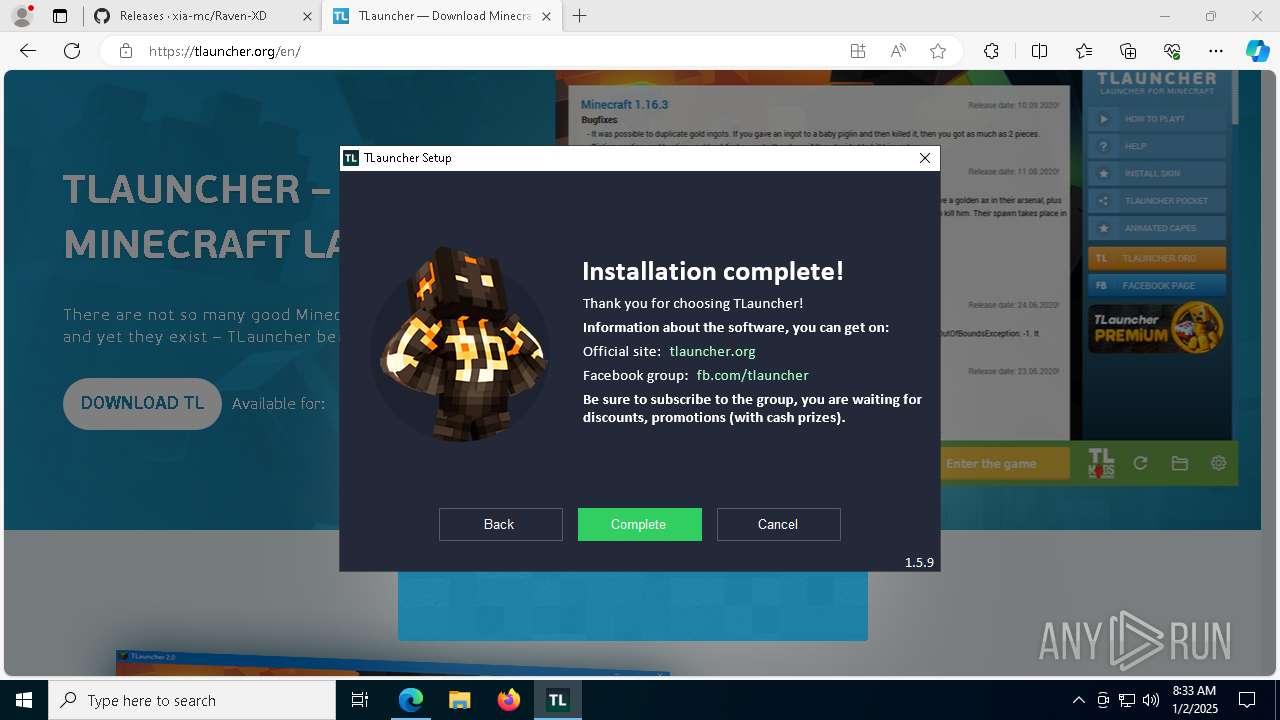Close the TLauncher Setup dialog
The image size is (1280, 720).
(x=925, y=158)
